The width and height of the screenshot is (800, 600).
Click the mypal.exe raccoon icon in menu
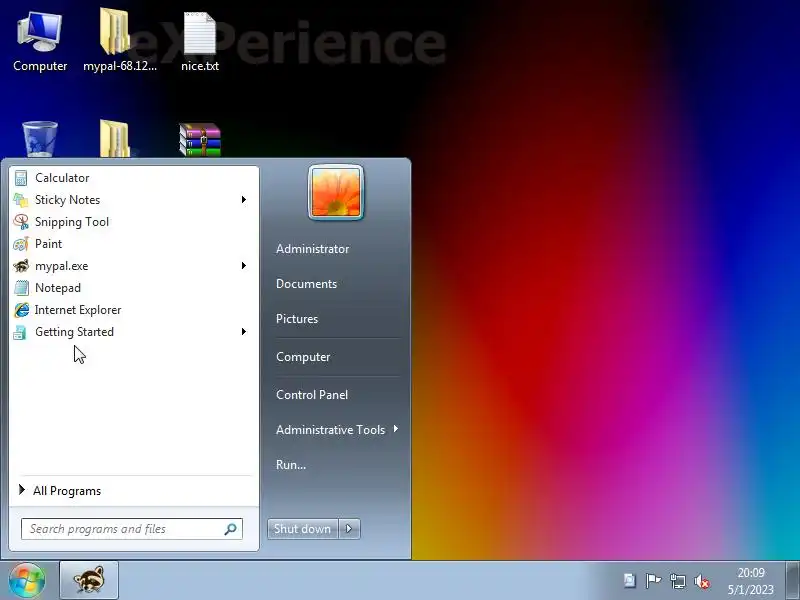[21, 266]
